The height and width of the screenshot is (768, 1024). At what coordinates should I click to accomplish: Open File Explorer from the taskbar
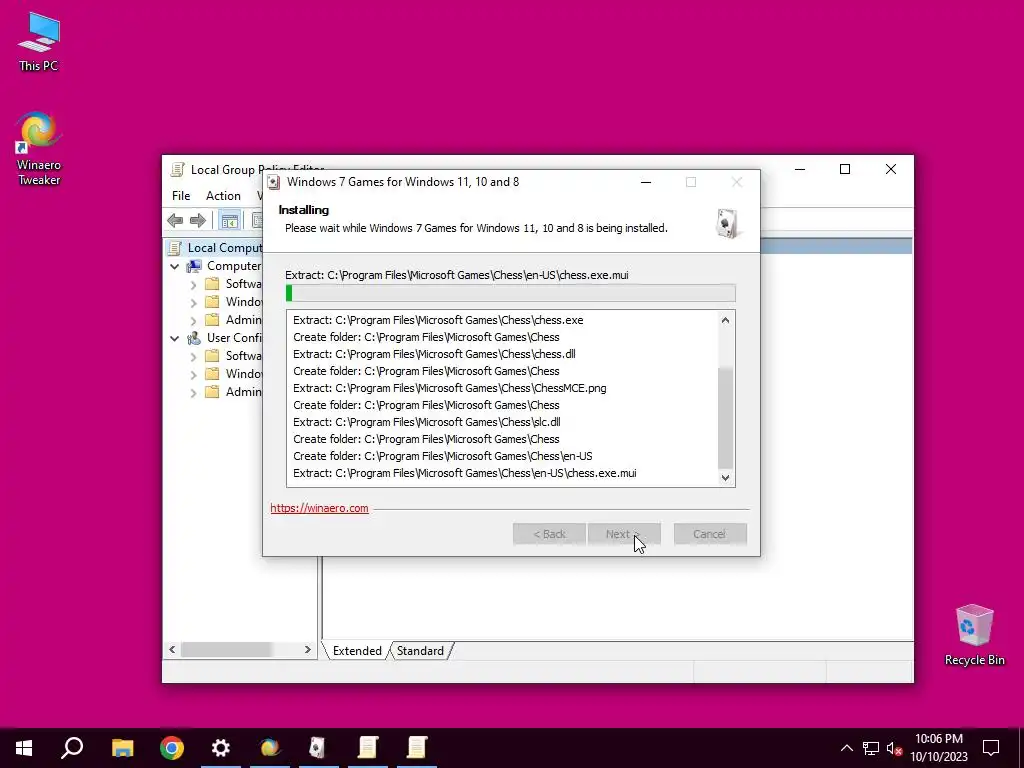122,748
